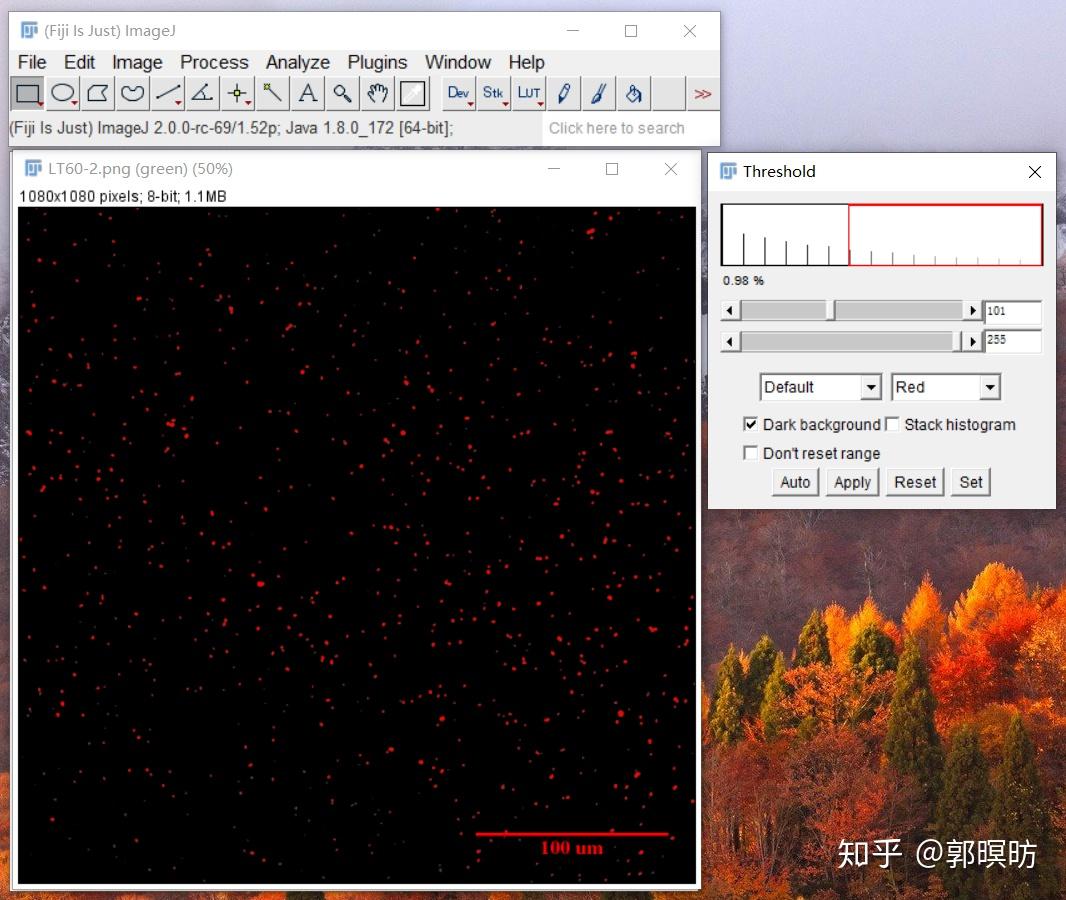
Task: Select the Rectangle selection tool
Action: pyautogui.click(x=27, y=93)
